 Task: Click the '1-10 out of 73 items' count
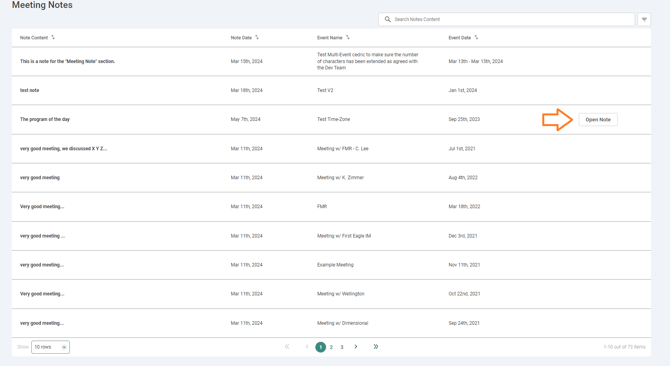pos(624,347)
